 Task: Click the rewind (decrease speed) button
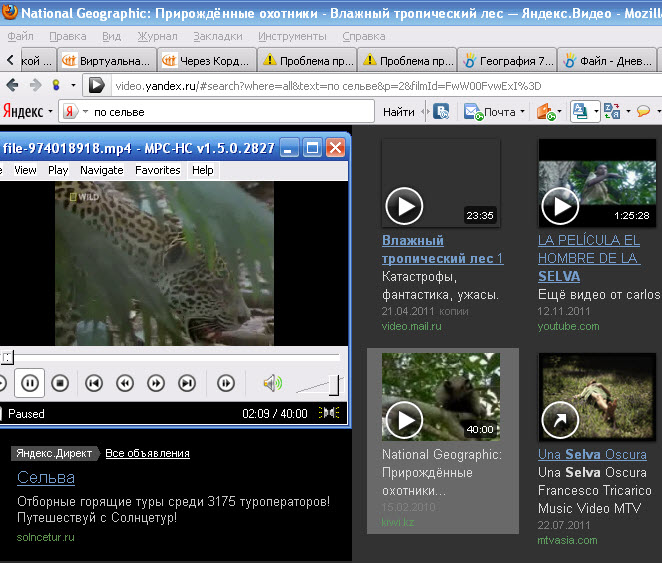(125, 383)
